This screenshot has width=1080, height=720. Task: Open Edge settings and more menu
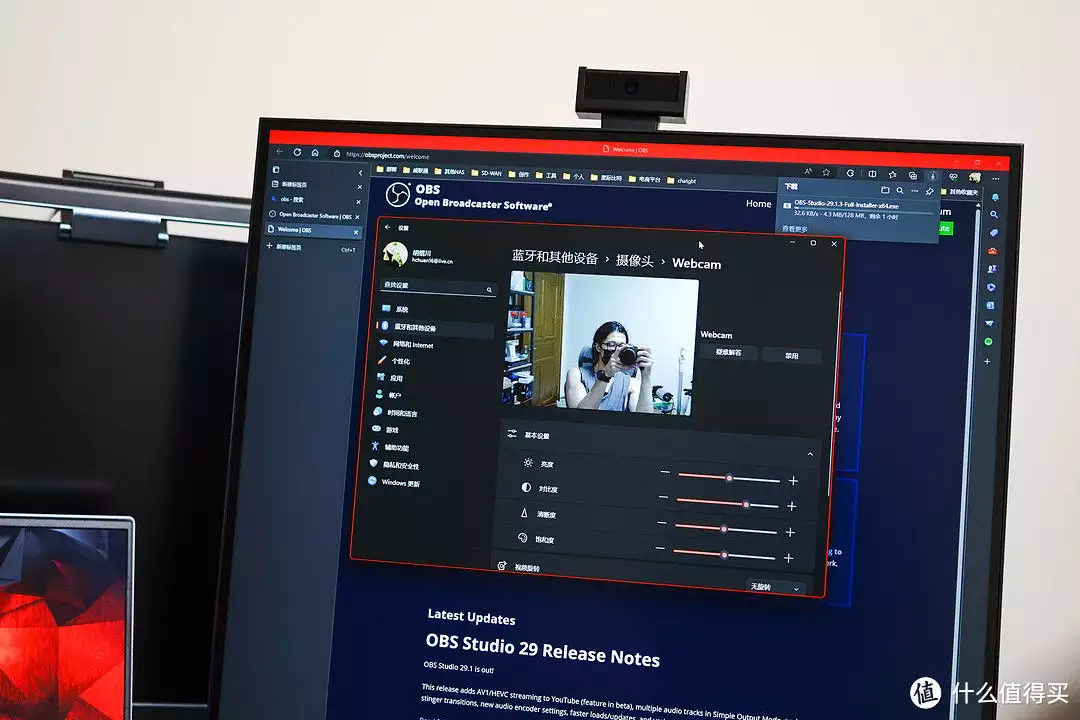click(x=995, y=178)
